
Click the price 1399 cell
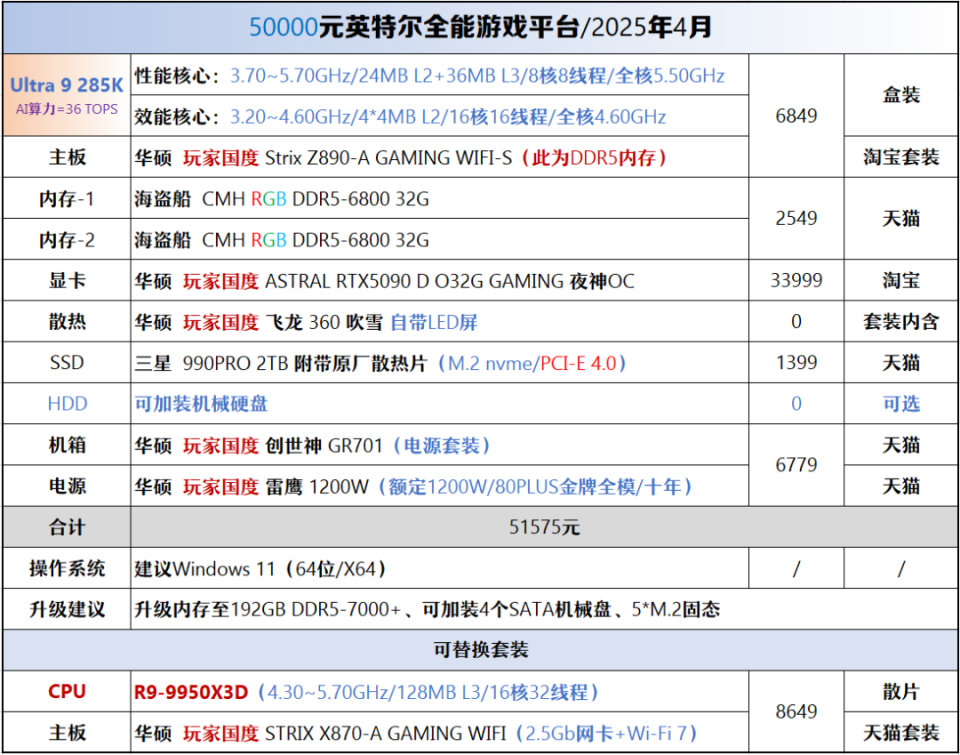[x=796, y=362]
